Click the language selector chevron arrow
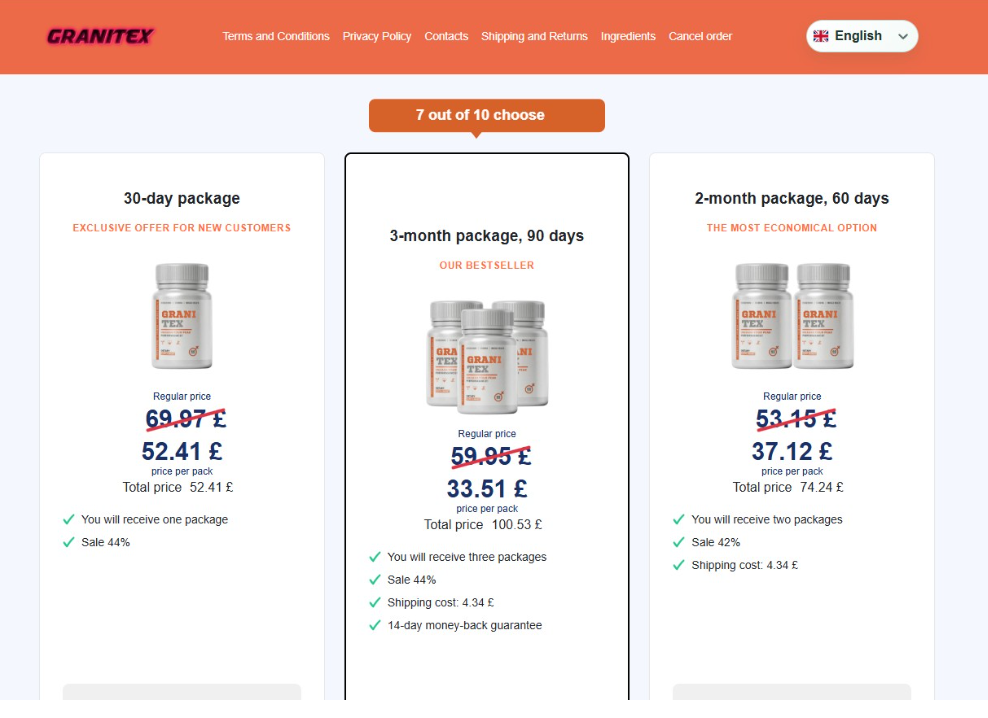Screen dimensions: 988x718 [903, 37]
